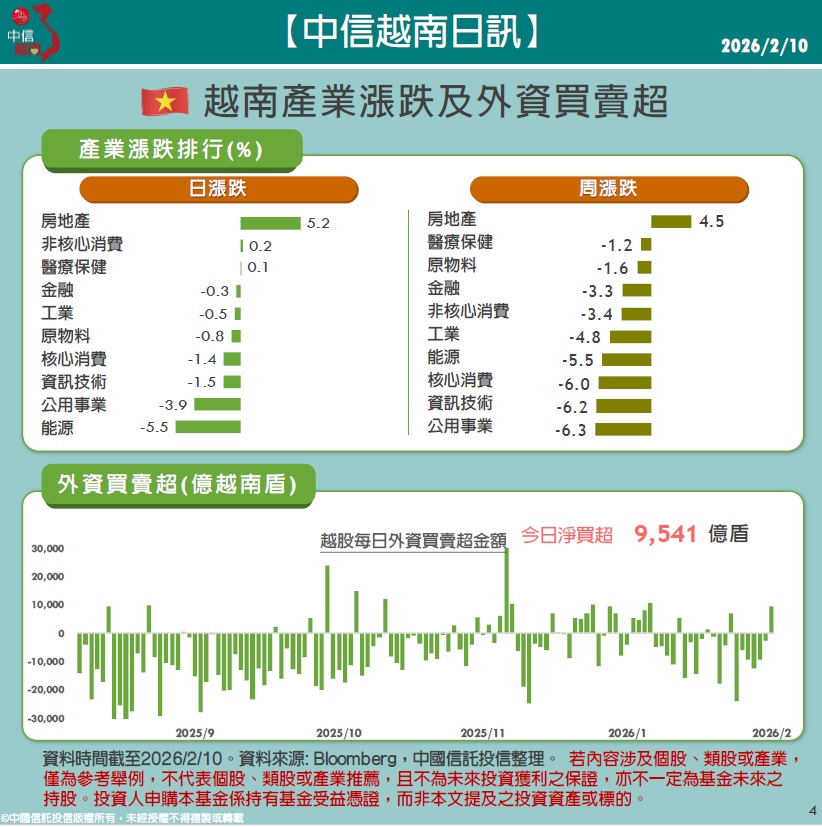Click the 周漲跌 orange header
The height and width of the screenshot is (827, 822).
coord(608,188)
